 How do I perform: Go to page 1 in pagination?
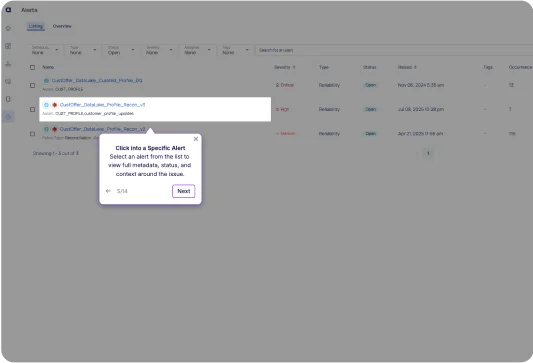click(x=428, y=153)
